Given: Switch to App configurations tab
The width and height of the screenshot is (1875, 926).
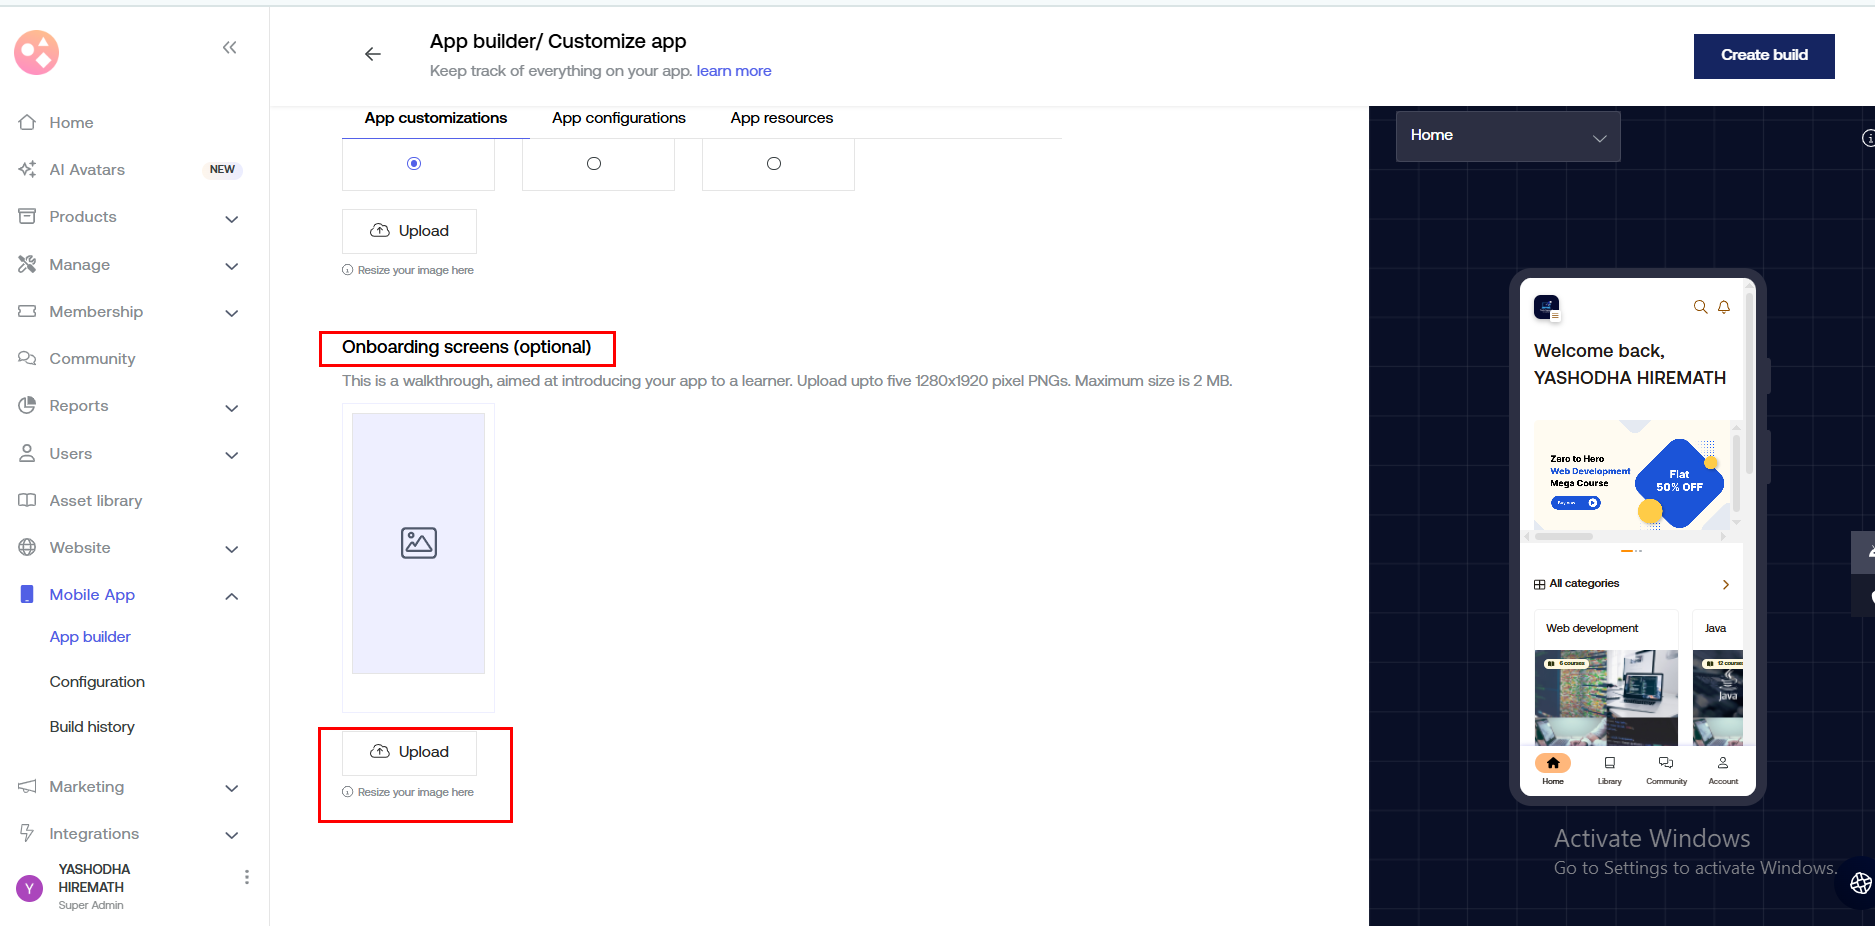Looking at the screenshot, I should [x=618, y=118].
